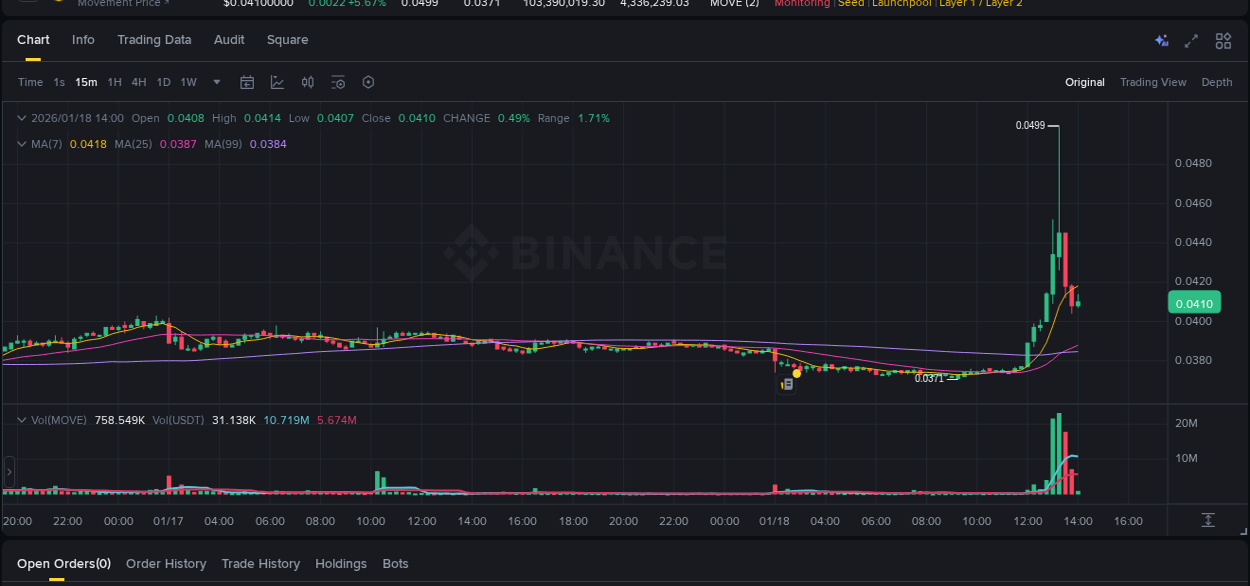This screenshot has width=1250, height=586.
Task: Open the widgets grid icon at top right
Action: (x=1223, y=41)
